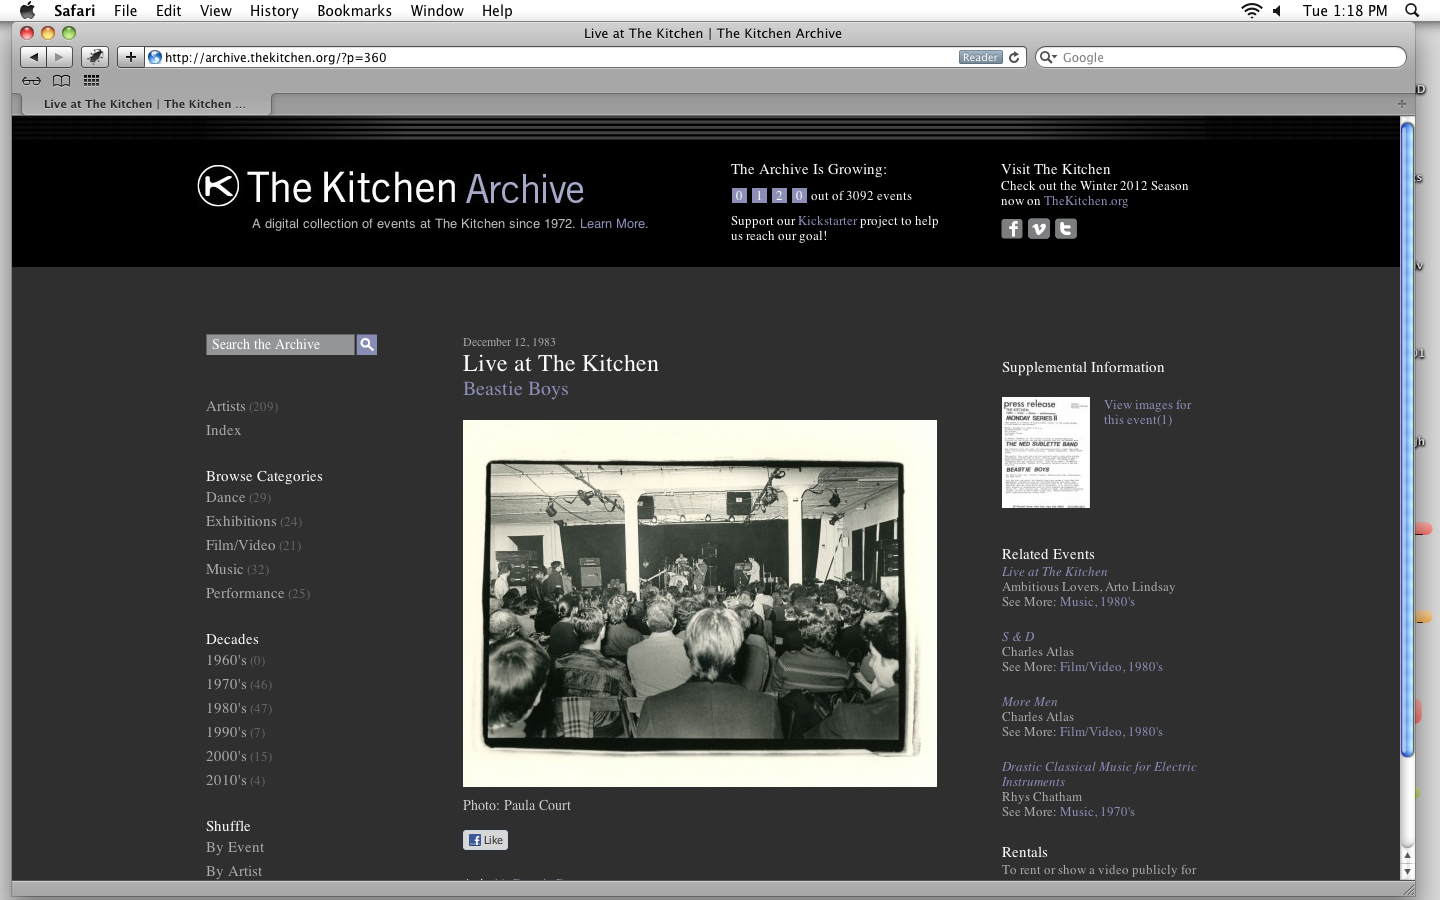
Task: Open the 1970's decade link
Action: tap(226, 684)
